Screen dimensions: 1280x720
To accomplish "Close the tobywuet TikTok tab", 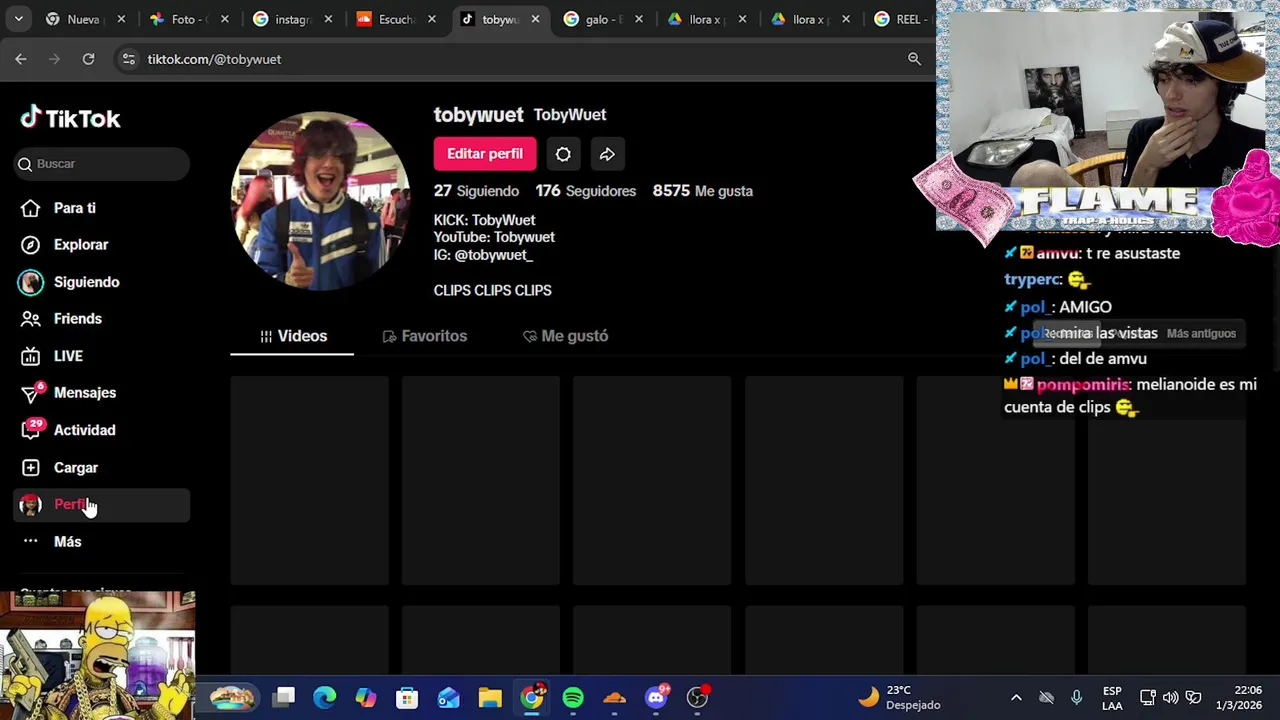I will pyautogui.click(x=535, y=19).
